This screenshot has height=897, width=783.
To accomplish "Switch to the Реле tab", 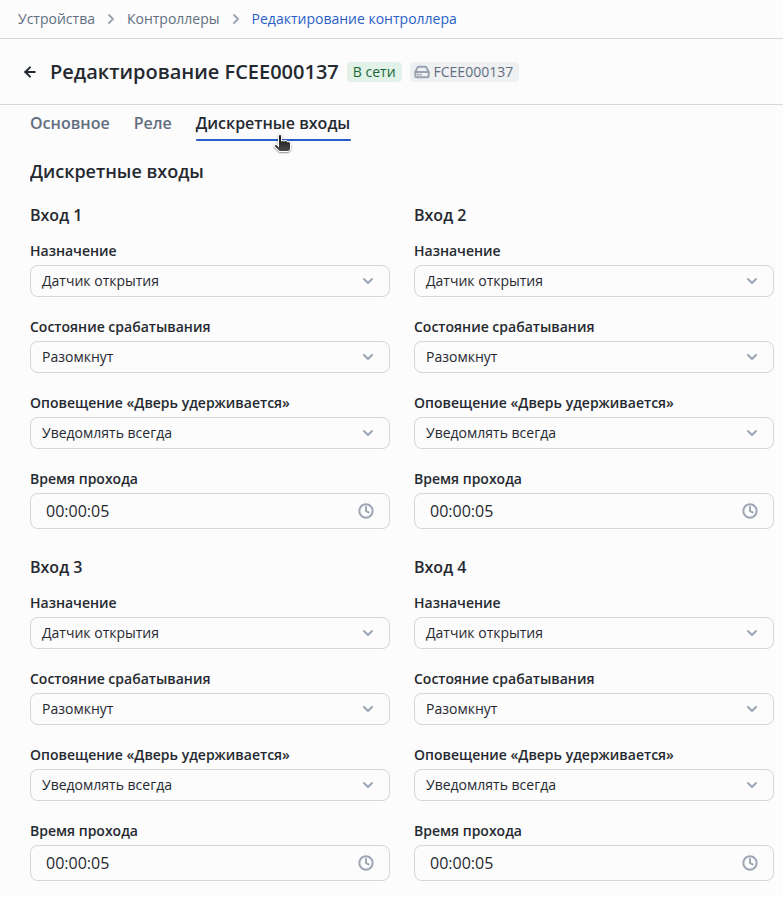I will (153, 124).
